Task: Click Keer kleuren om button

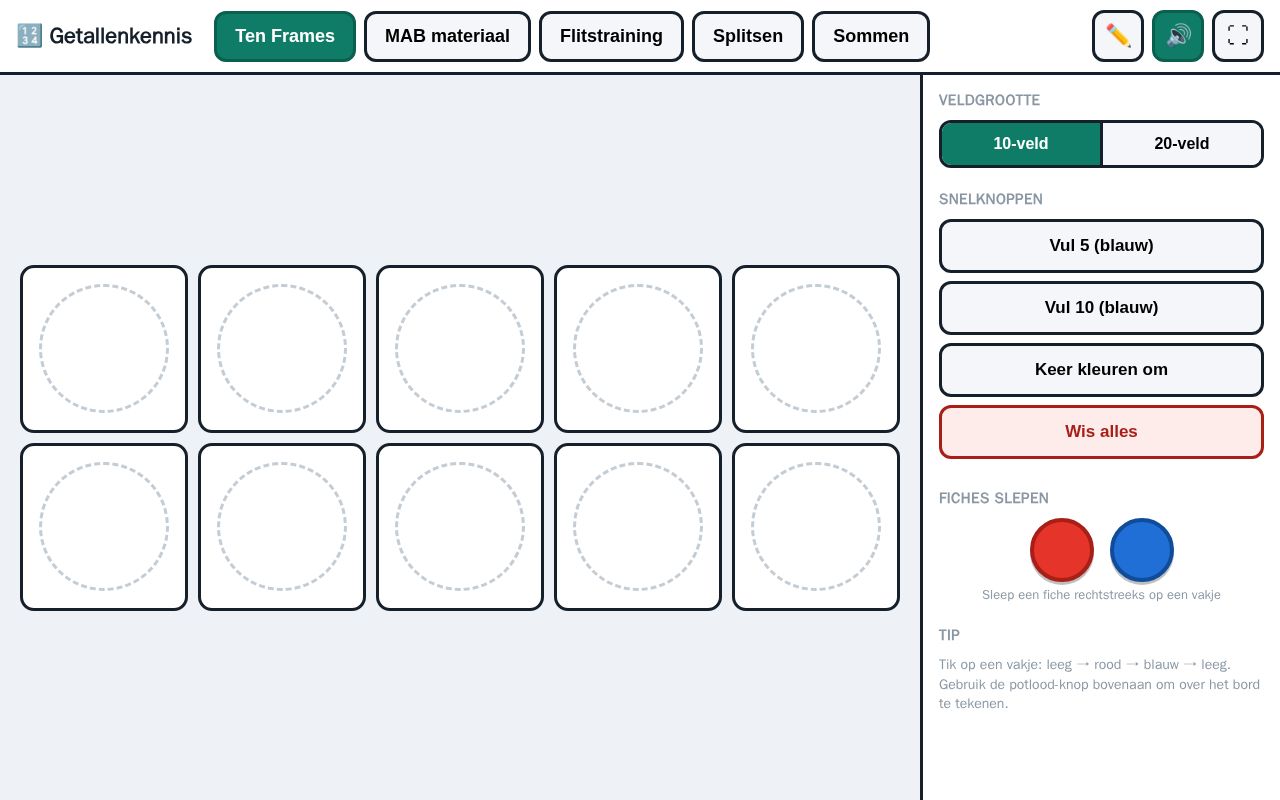Action: tap(1101, 370)
